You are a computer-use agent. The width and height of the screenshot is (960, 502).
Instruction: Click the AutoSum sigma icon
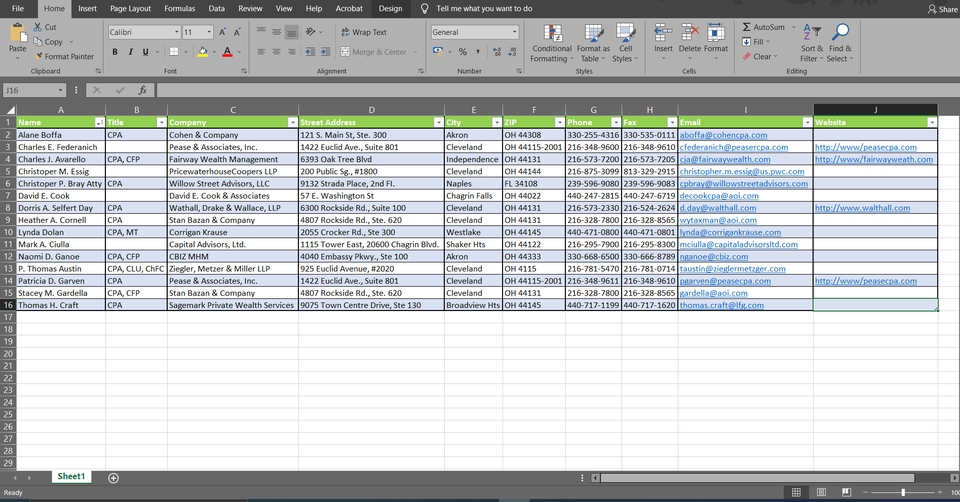point(746,27)
